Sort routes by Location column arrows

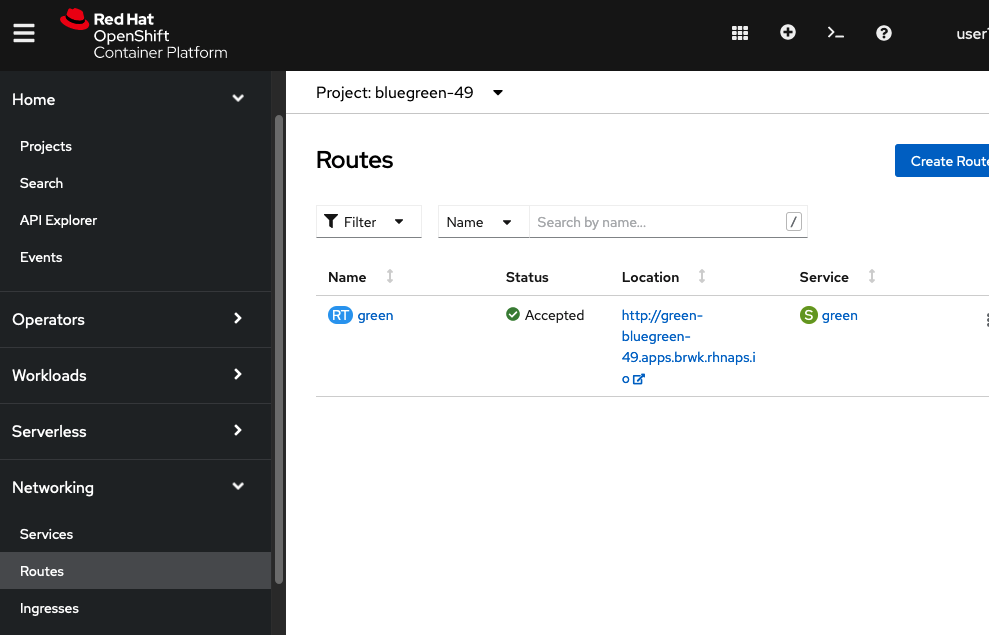pyautogui.click(x=702, y=277)
